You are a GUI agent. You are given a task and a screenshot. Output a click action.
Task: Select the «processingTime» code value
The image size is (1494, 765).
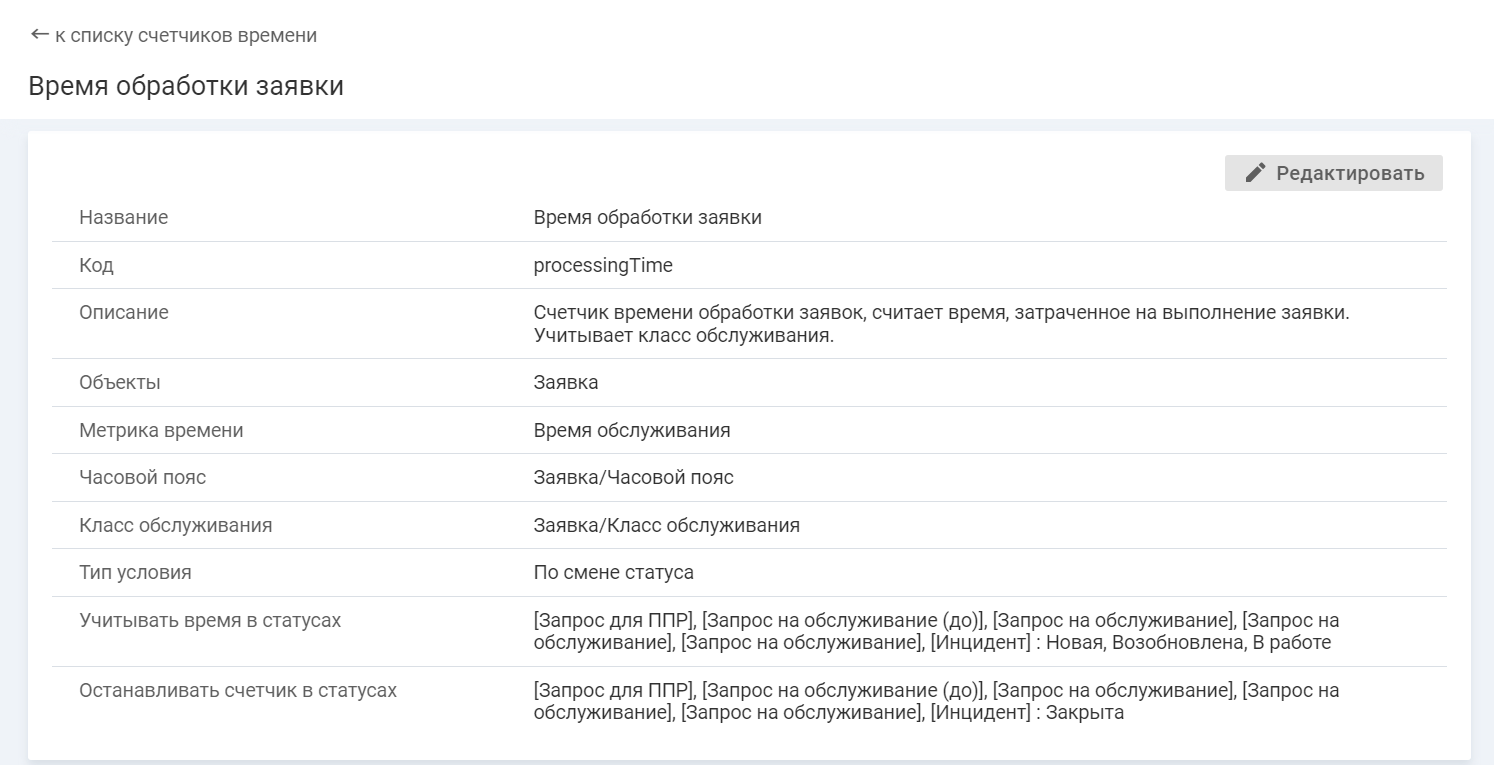pos(603,265)
